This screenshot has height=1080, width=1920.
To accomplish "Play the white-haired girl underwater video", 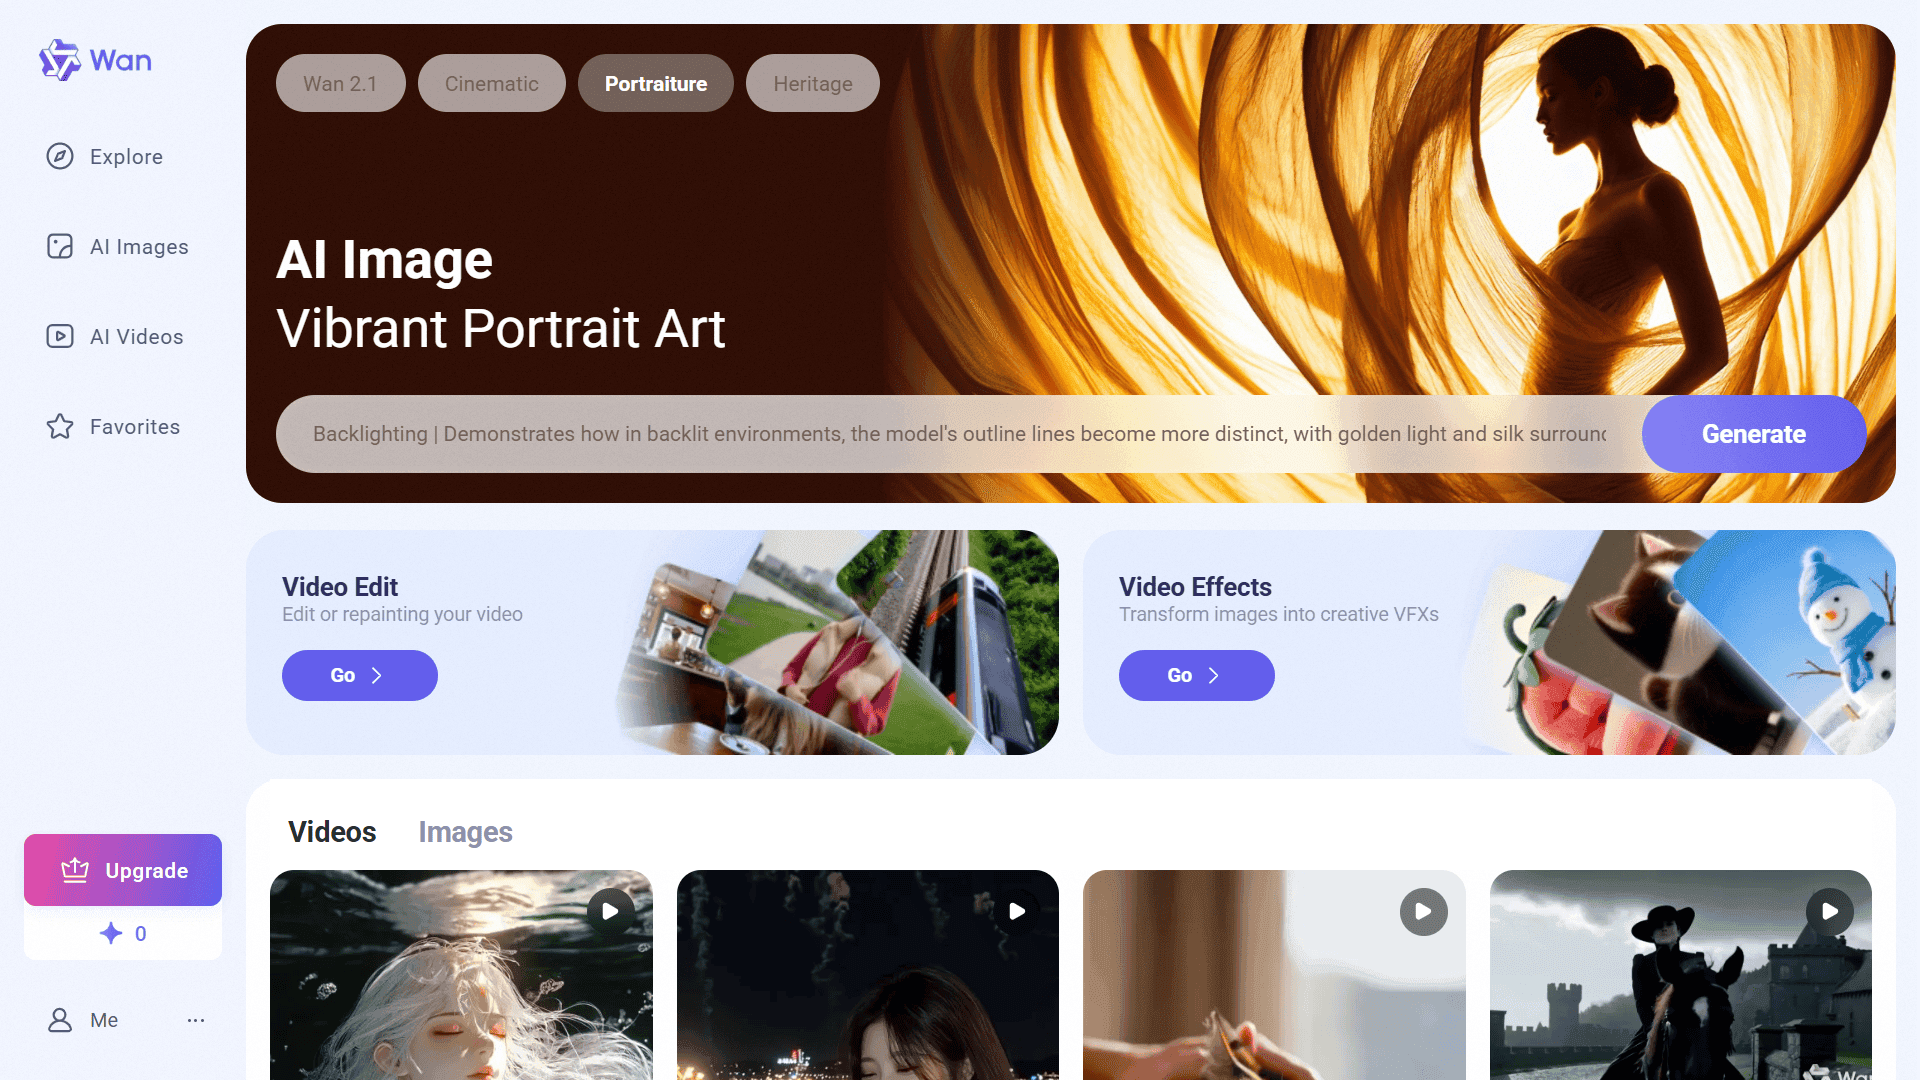I will 610,911.
